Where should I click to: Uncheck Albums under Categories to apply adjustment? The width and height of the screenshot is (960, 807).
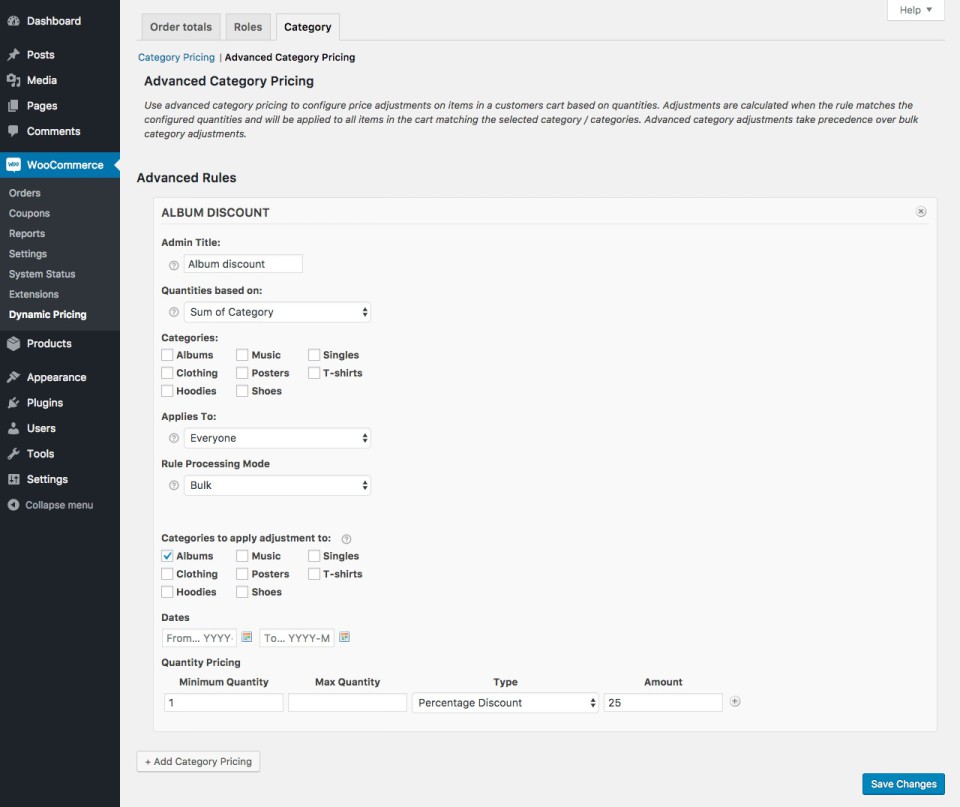(168, 556)
